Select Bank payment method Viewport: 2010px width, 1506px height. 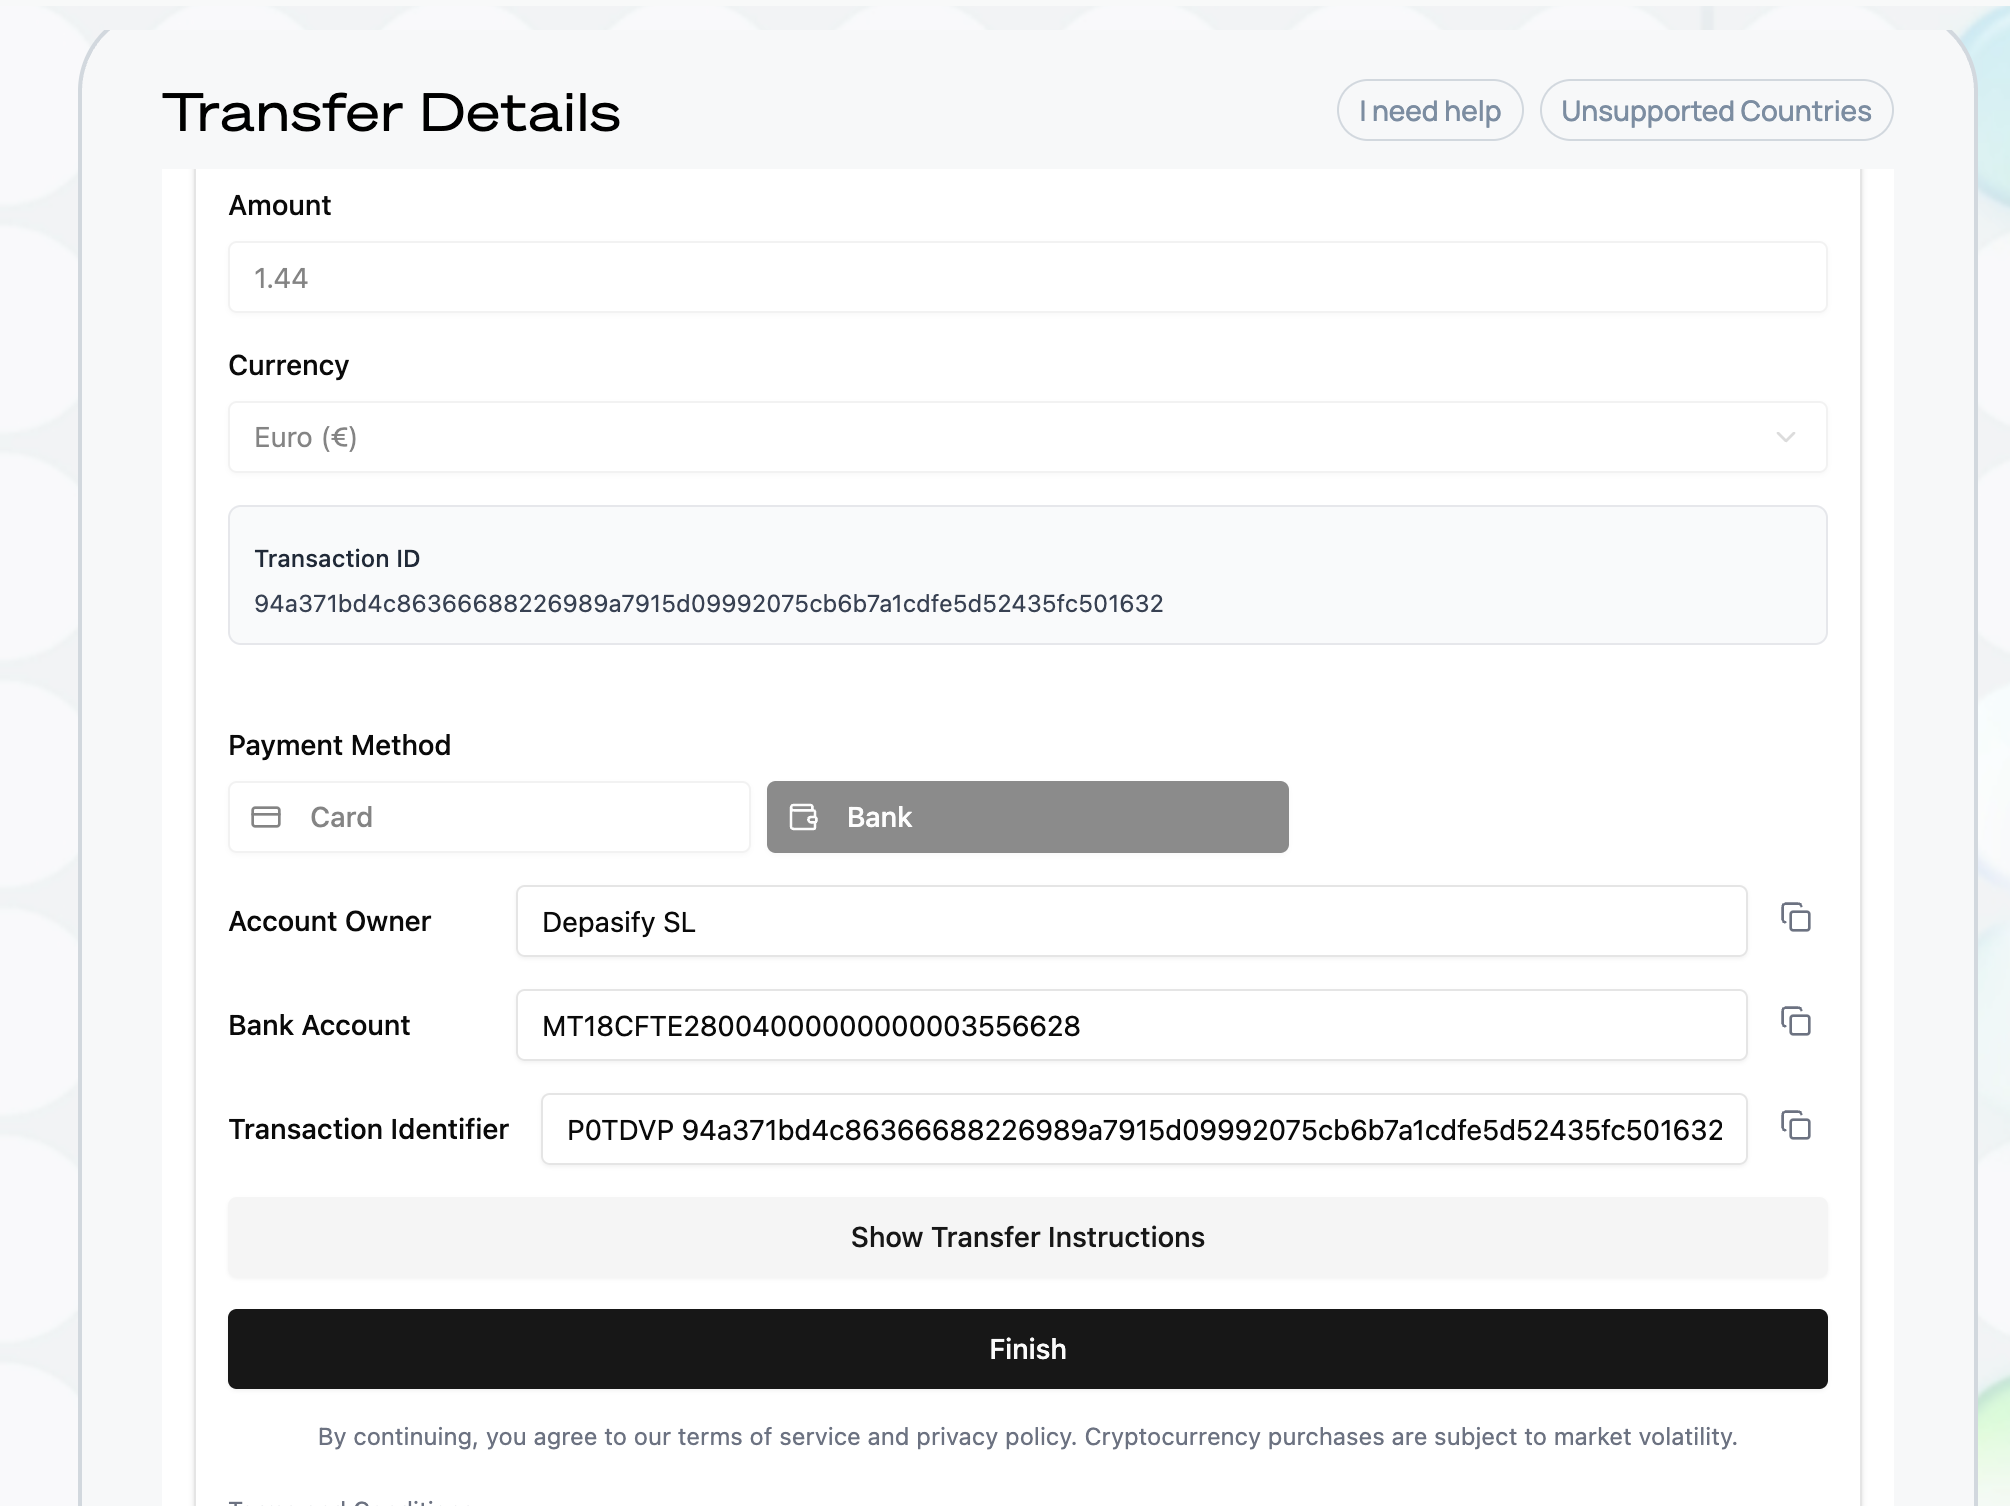click(x=1027, y=817)
